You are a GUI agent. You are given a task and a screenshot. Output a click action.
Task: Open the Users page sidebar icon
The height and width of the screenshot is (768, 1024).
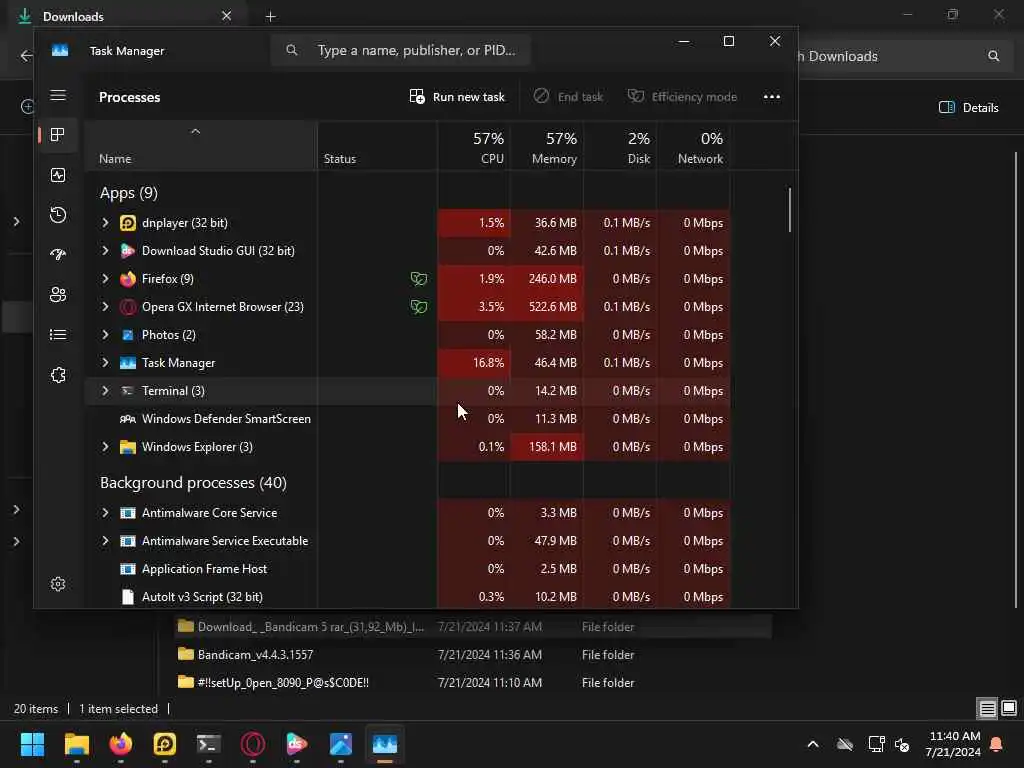pyautogui.click(x=58, y=295)
